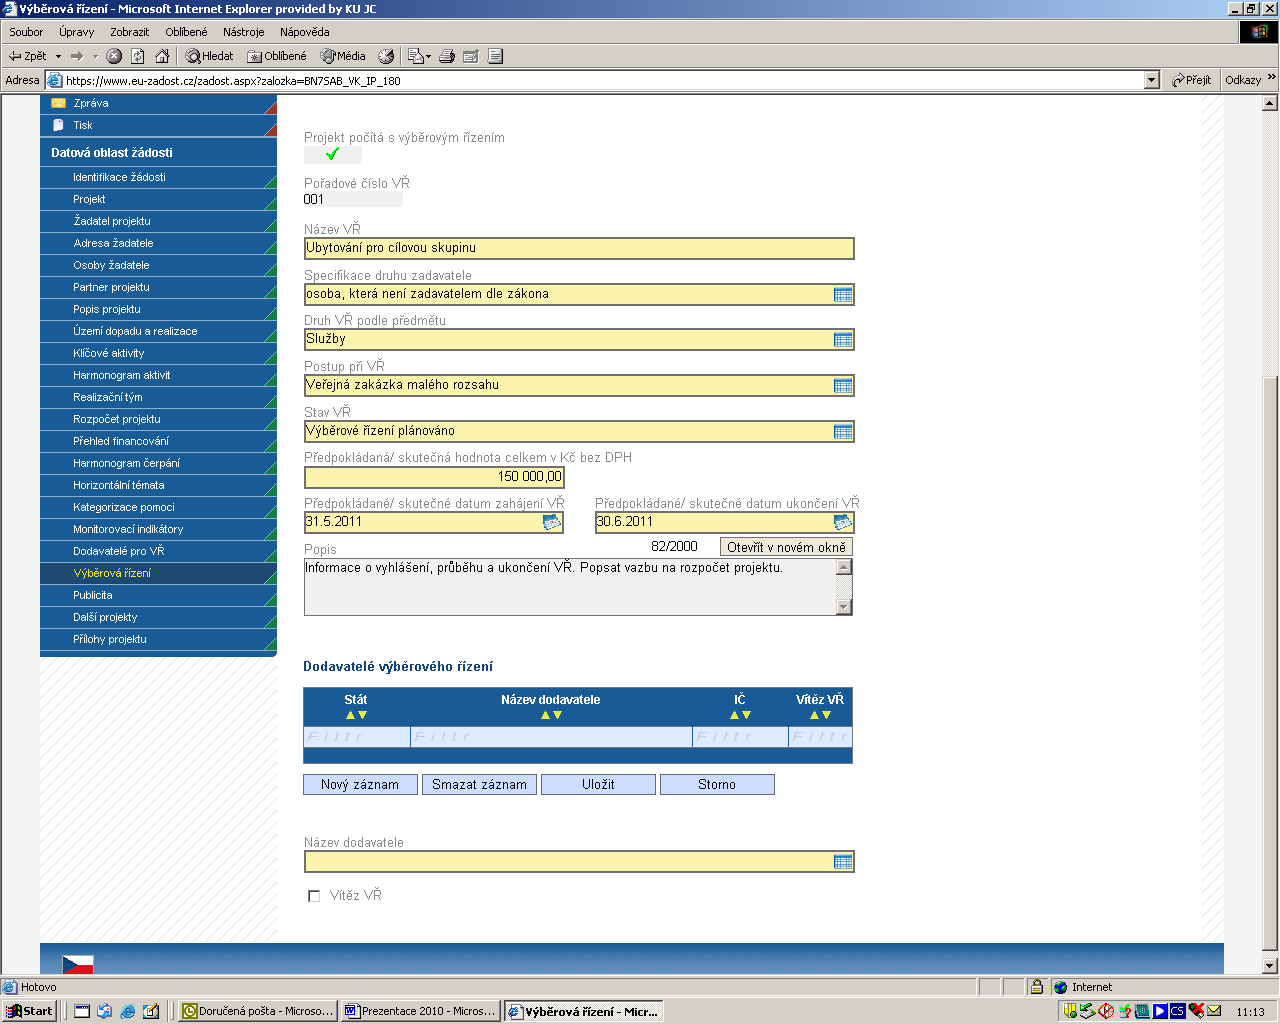Open the Nástroje menu
Viewport: 1280px width, 1024px height.
(x=244, y=32)
